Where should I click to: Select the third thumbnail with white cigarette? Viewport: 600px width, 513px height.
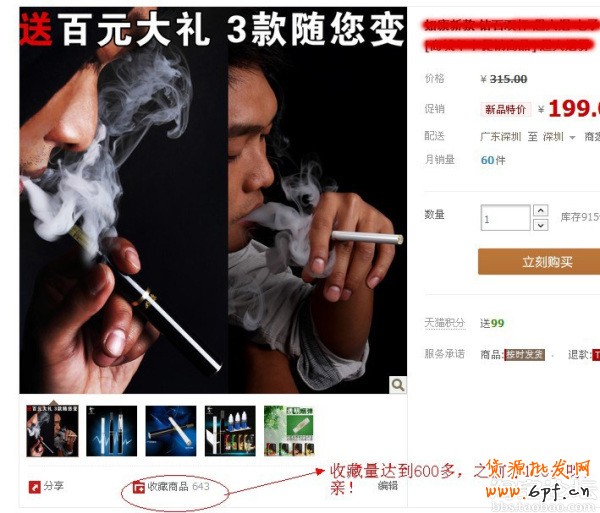(171, 431)
